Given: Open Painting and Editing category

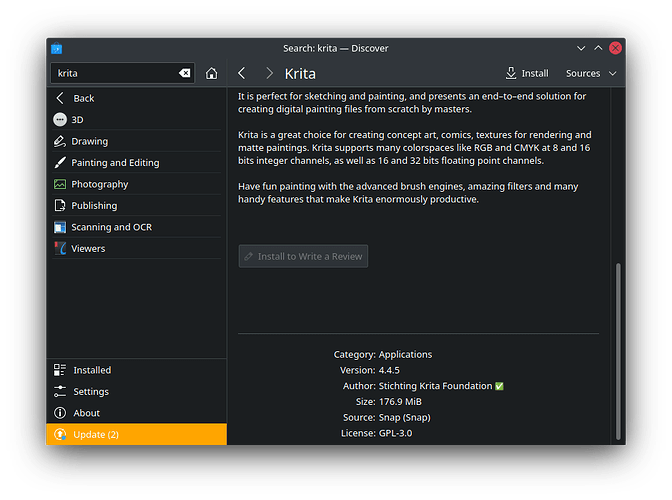Looking at the screenshot, I should coord(137,162).
